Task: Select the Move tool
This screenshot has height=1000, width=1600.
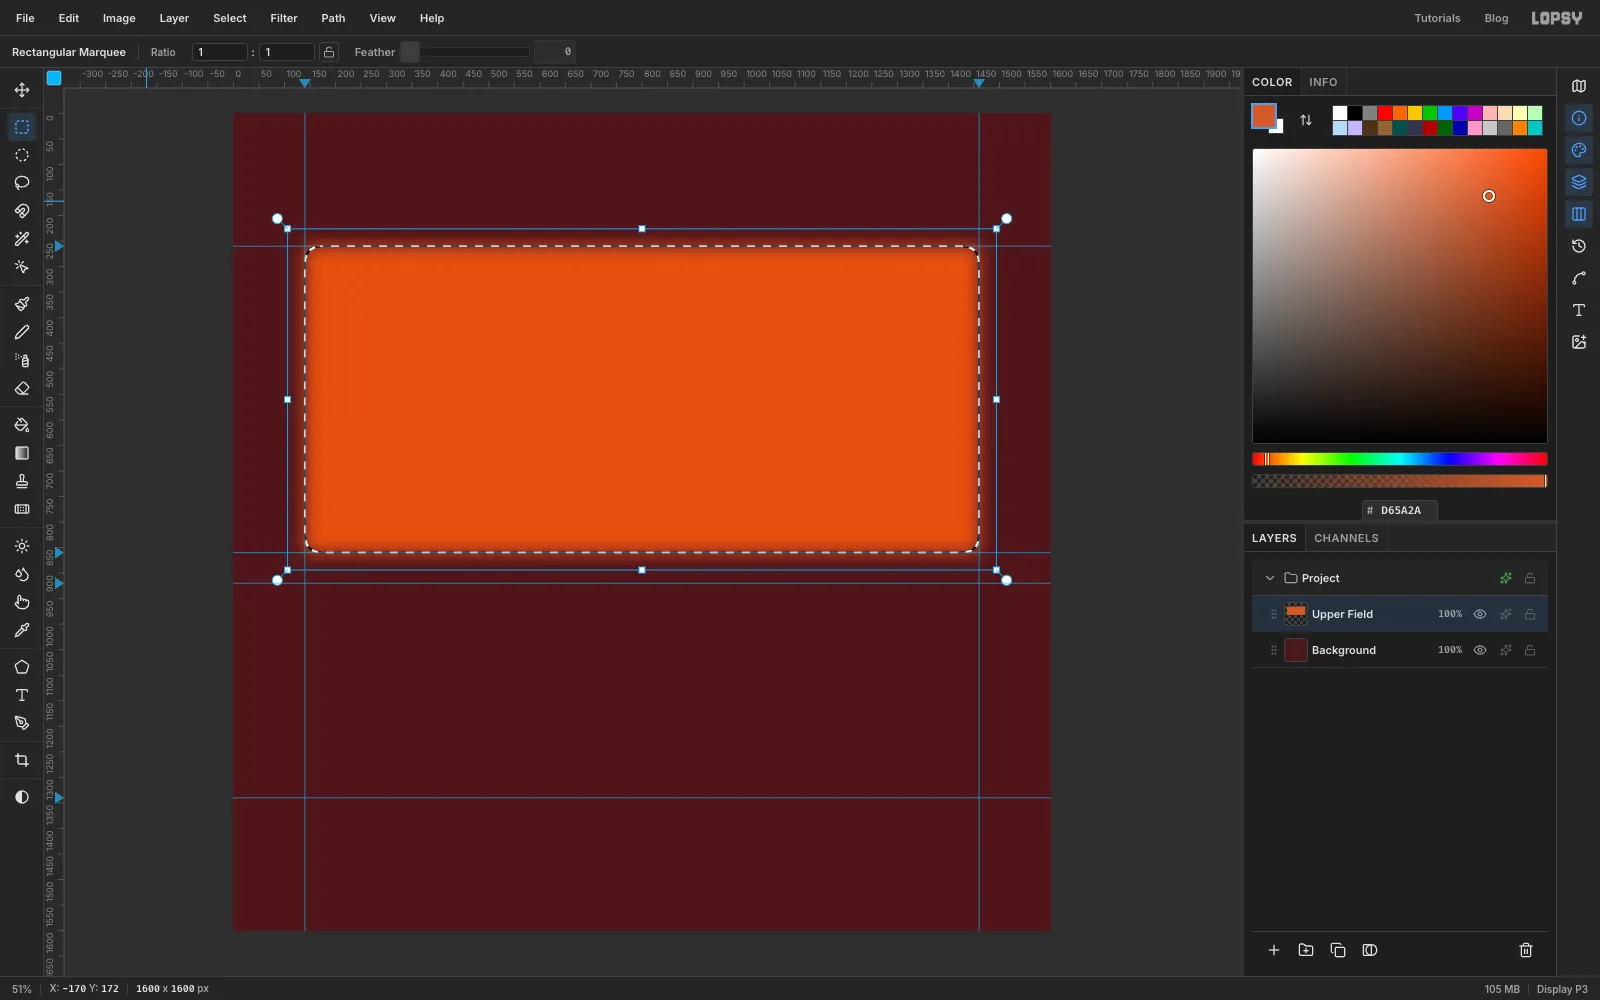Action: tap(22, 90)
